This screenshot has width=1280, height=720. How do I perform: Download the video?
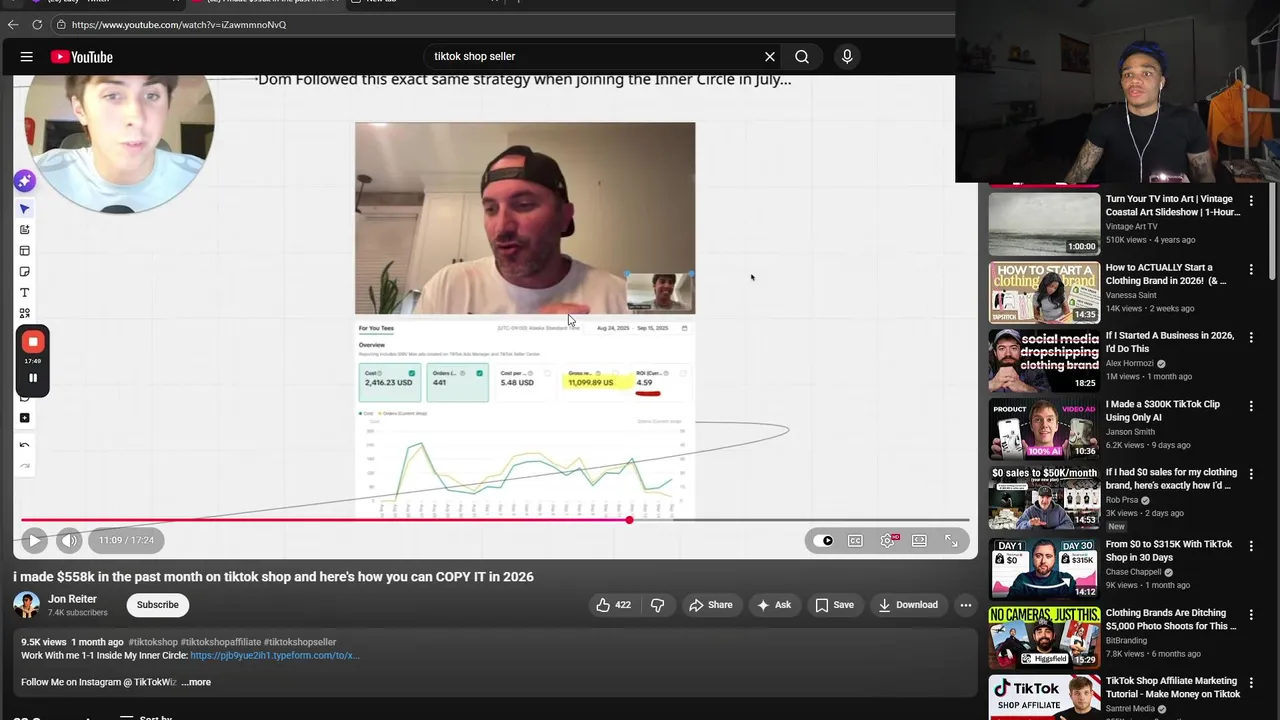pyautogui.click(x=908, y=605)
